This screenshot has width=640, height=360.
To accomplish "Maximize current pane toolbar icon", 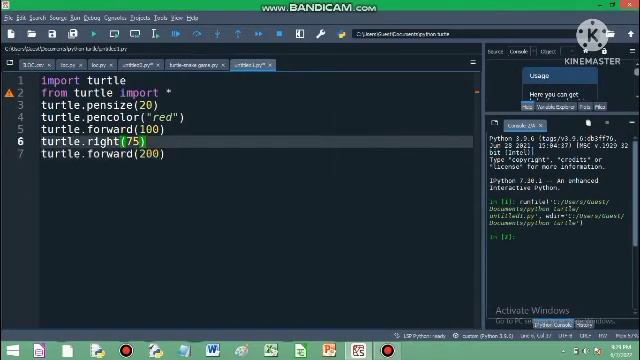I will (x=300, y=34).
